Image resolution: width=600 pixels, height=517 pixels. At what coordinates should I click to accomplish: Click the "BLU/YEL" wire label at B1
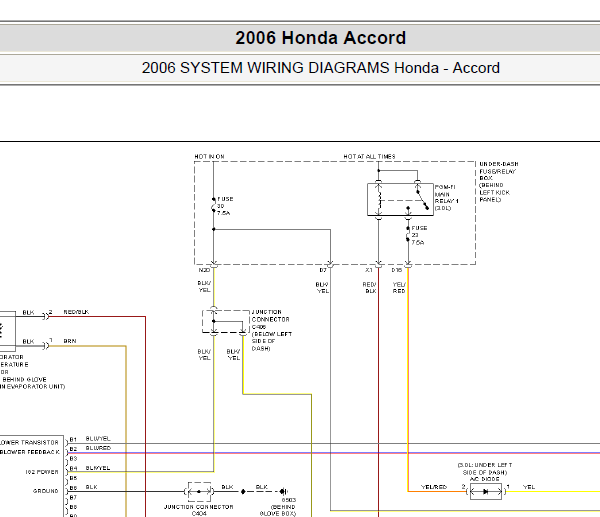click(98, 439)
